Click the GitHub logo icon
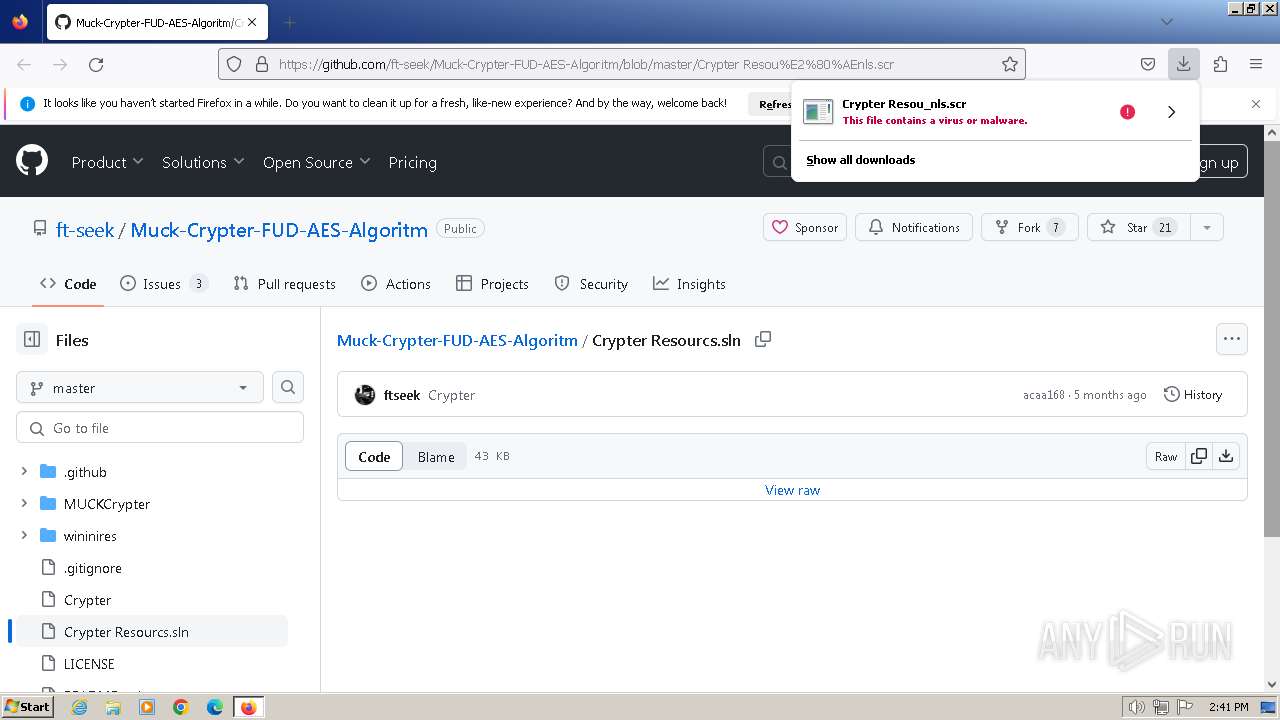 [32, 160]
